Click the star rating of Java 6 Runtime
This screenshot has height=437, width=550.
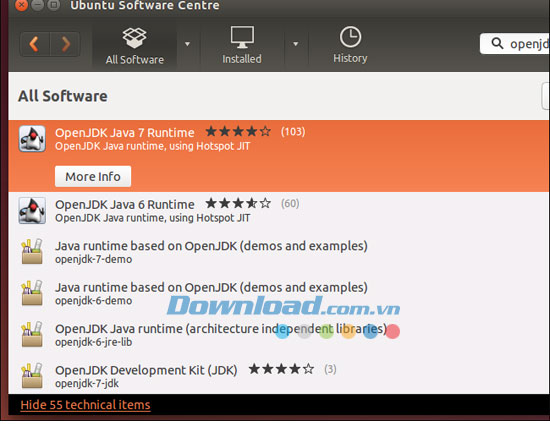(x=238, y=203)
